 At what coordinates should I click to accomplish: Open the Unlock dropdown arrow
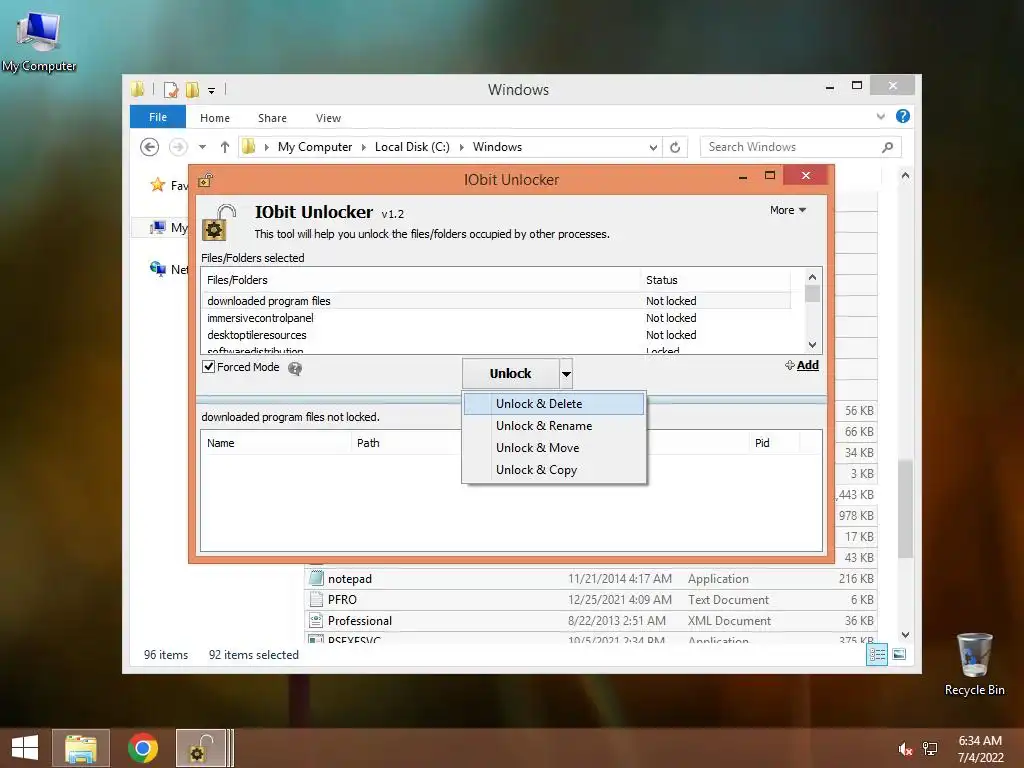tap(566, 374)
